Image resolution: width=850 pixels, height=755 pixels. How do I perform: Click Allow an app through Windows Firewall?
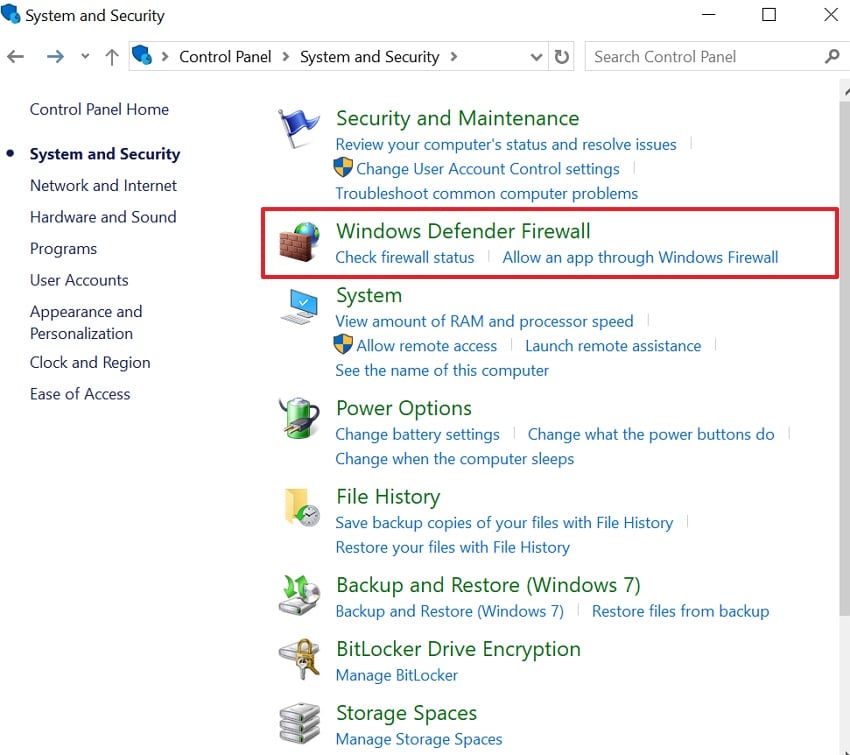coord(640,257)
